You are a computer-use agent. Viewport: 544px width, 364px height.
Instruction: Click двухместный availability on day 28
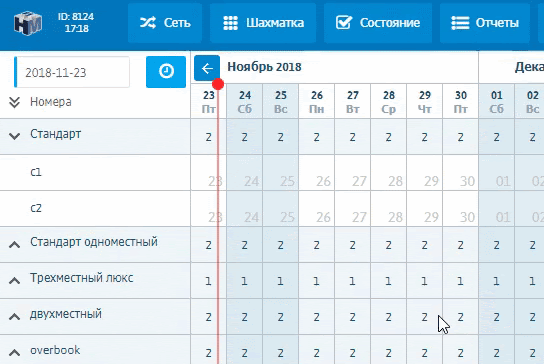pos(389,317)
